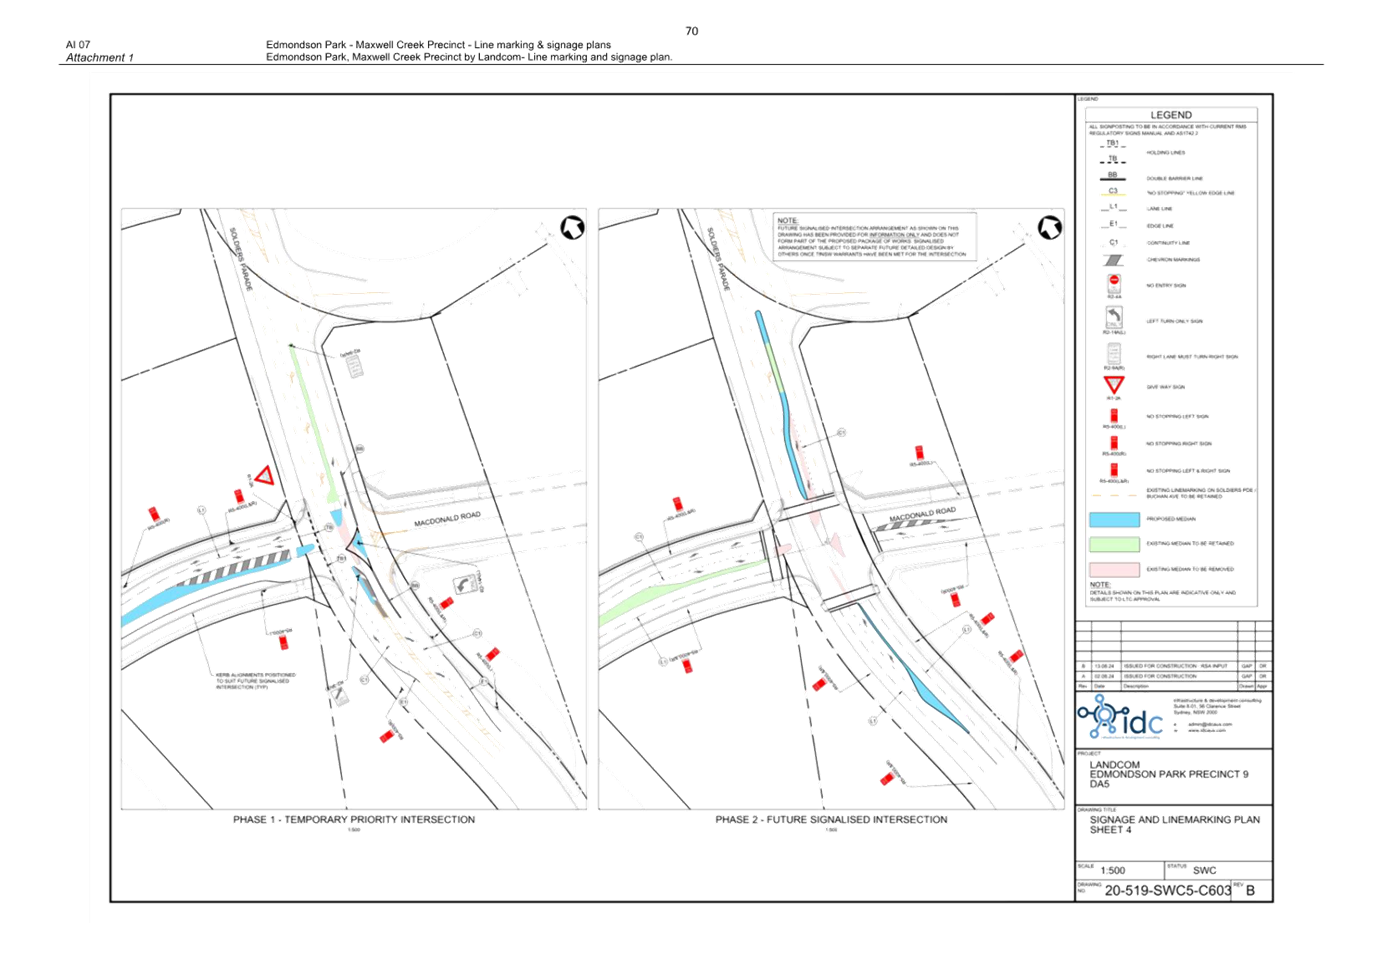Click the 'Phase 1 - Temporary Priority Intersection' caption

[354, 819]
